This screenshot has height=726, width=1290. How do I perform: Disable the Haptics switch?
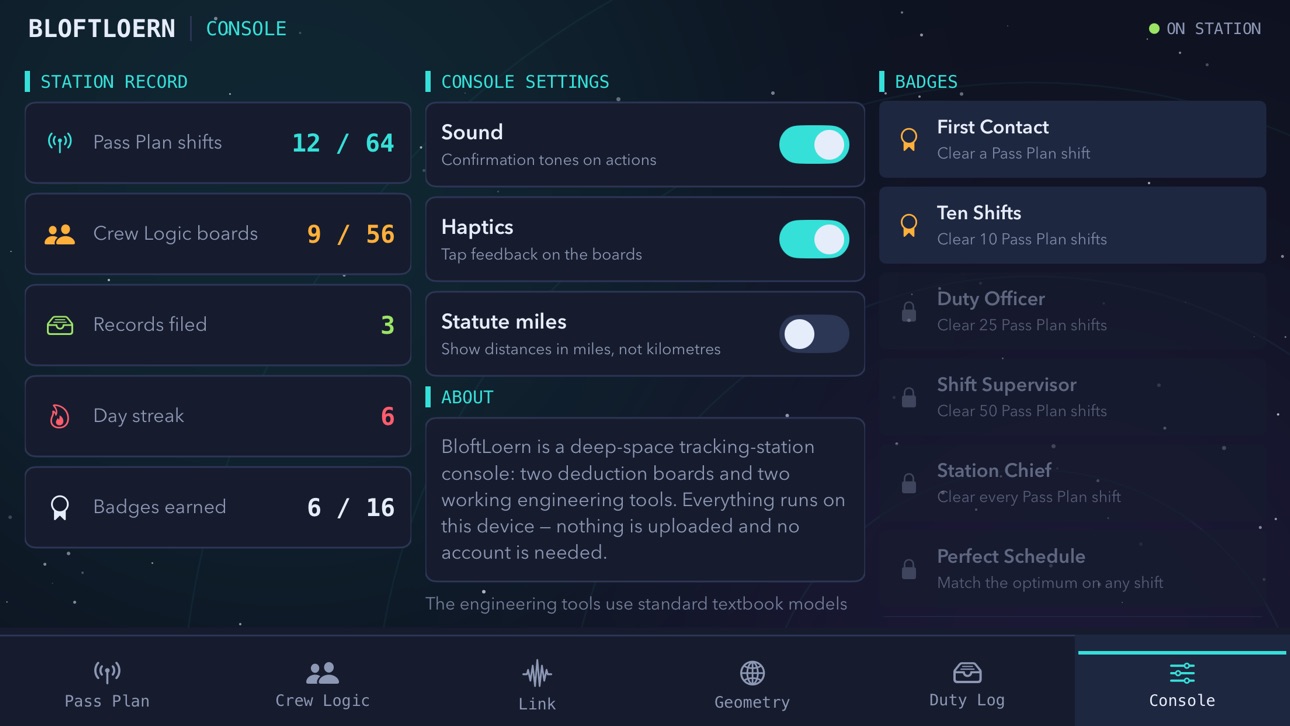814,240
